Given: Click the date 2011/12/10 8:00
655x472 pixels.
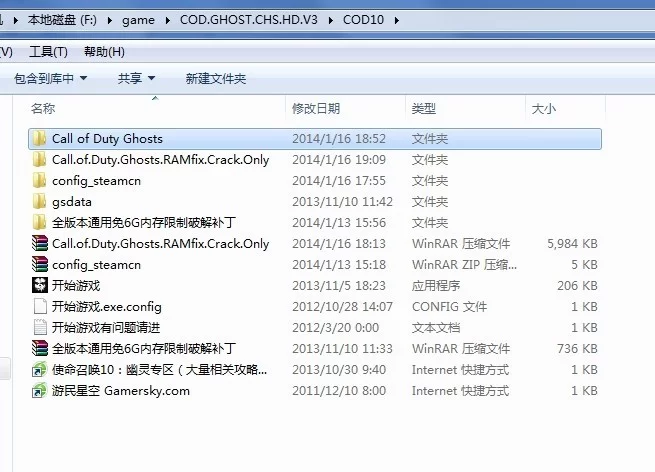Looking at the screenshot, I should coord(339,391).
